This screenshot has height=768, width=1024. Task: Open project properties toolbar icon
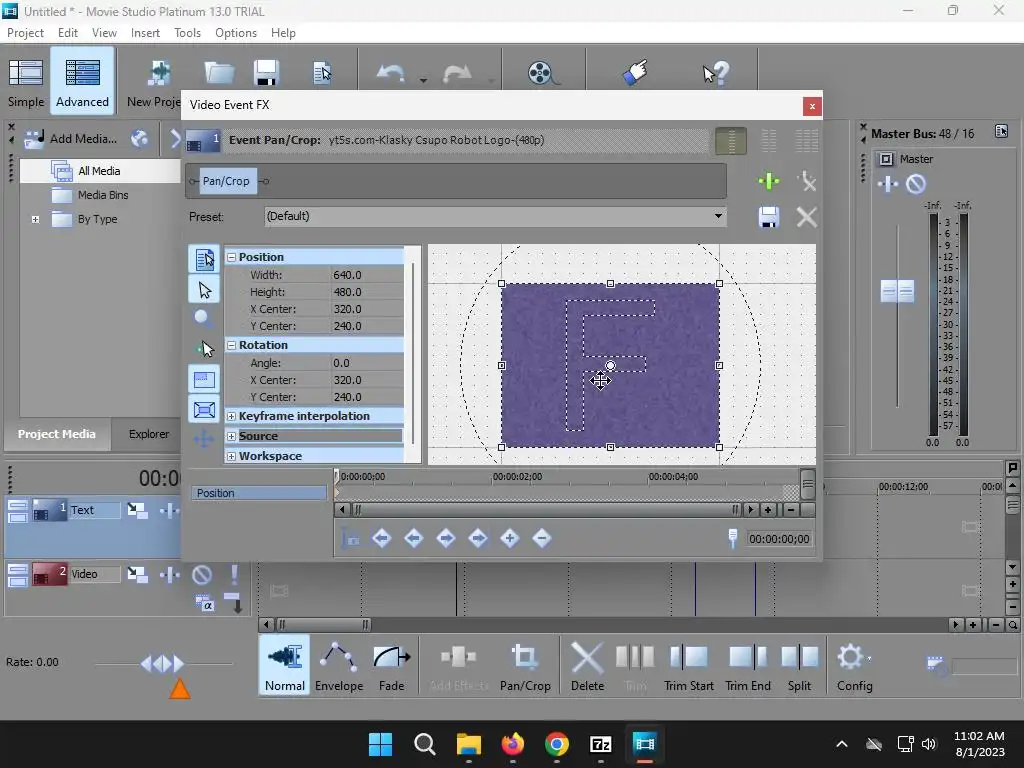click(322, 73)
